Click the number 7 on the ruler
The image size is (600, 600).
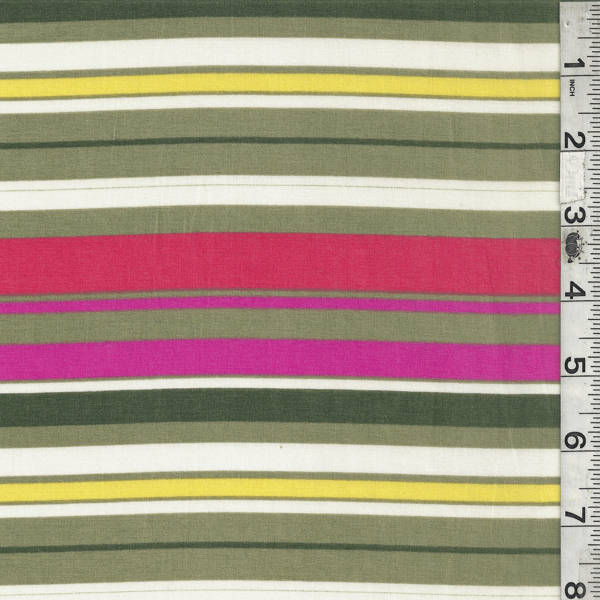(x=575, y=515)
